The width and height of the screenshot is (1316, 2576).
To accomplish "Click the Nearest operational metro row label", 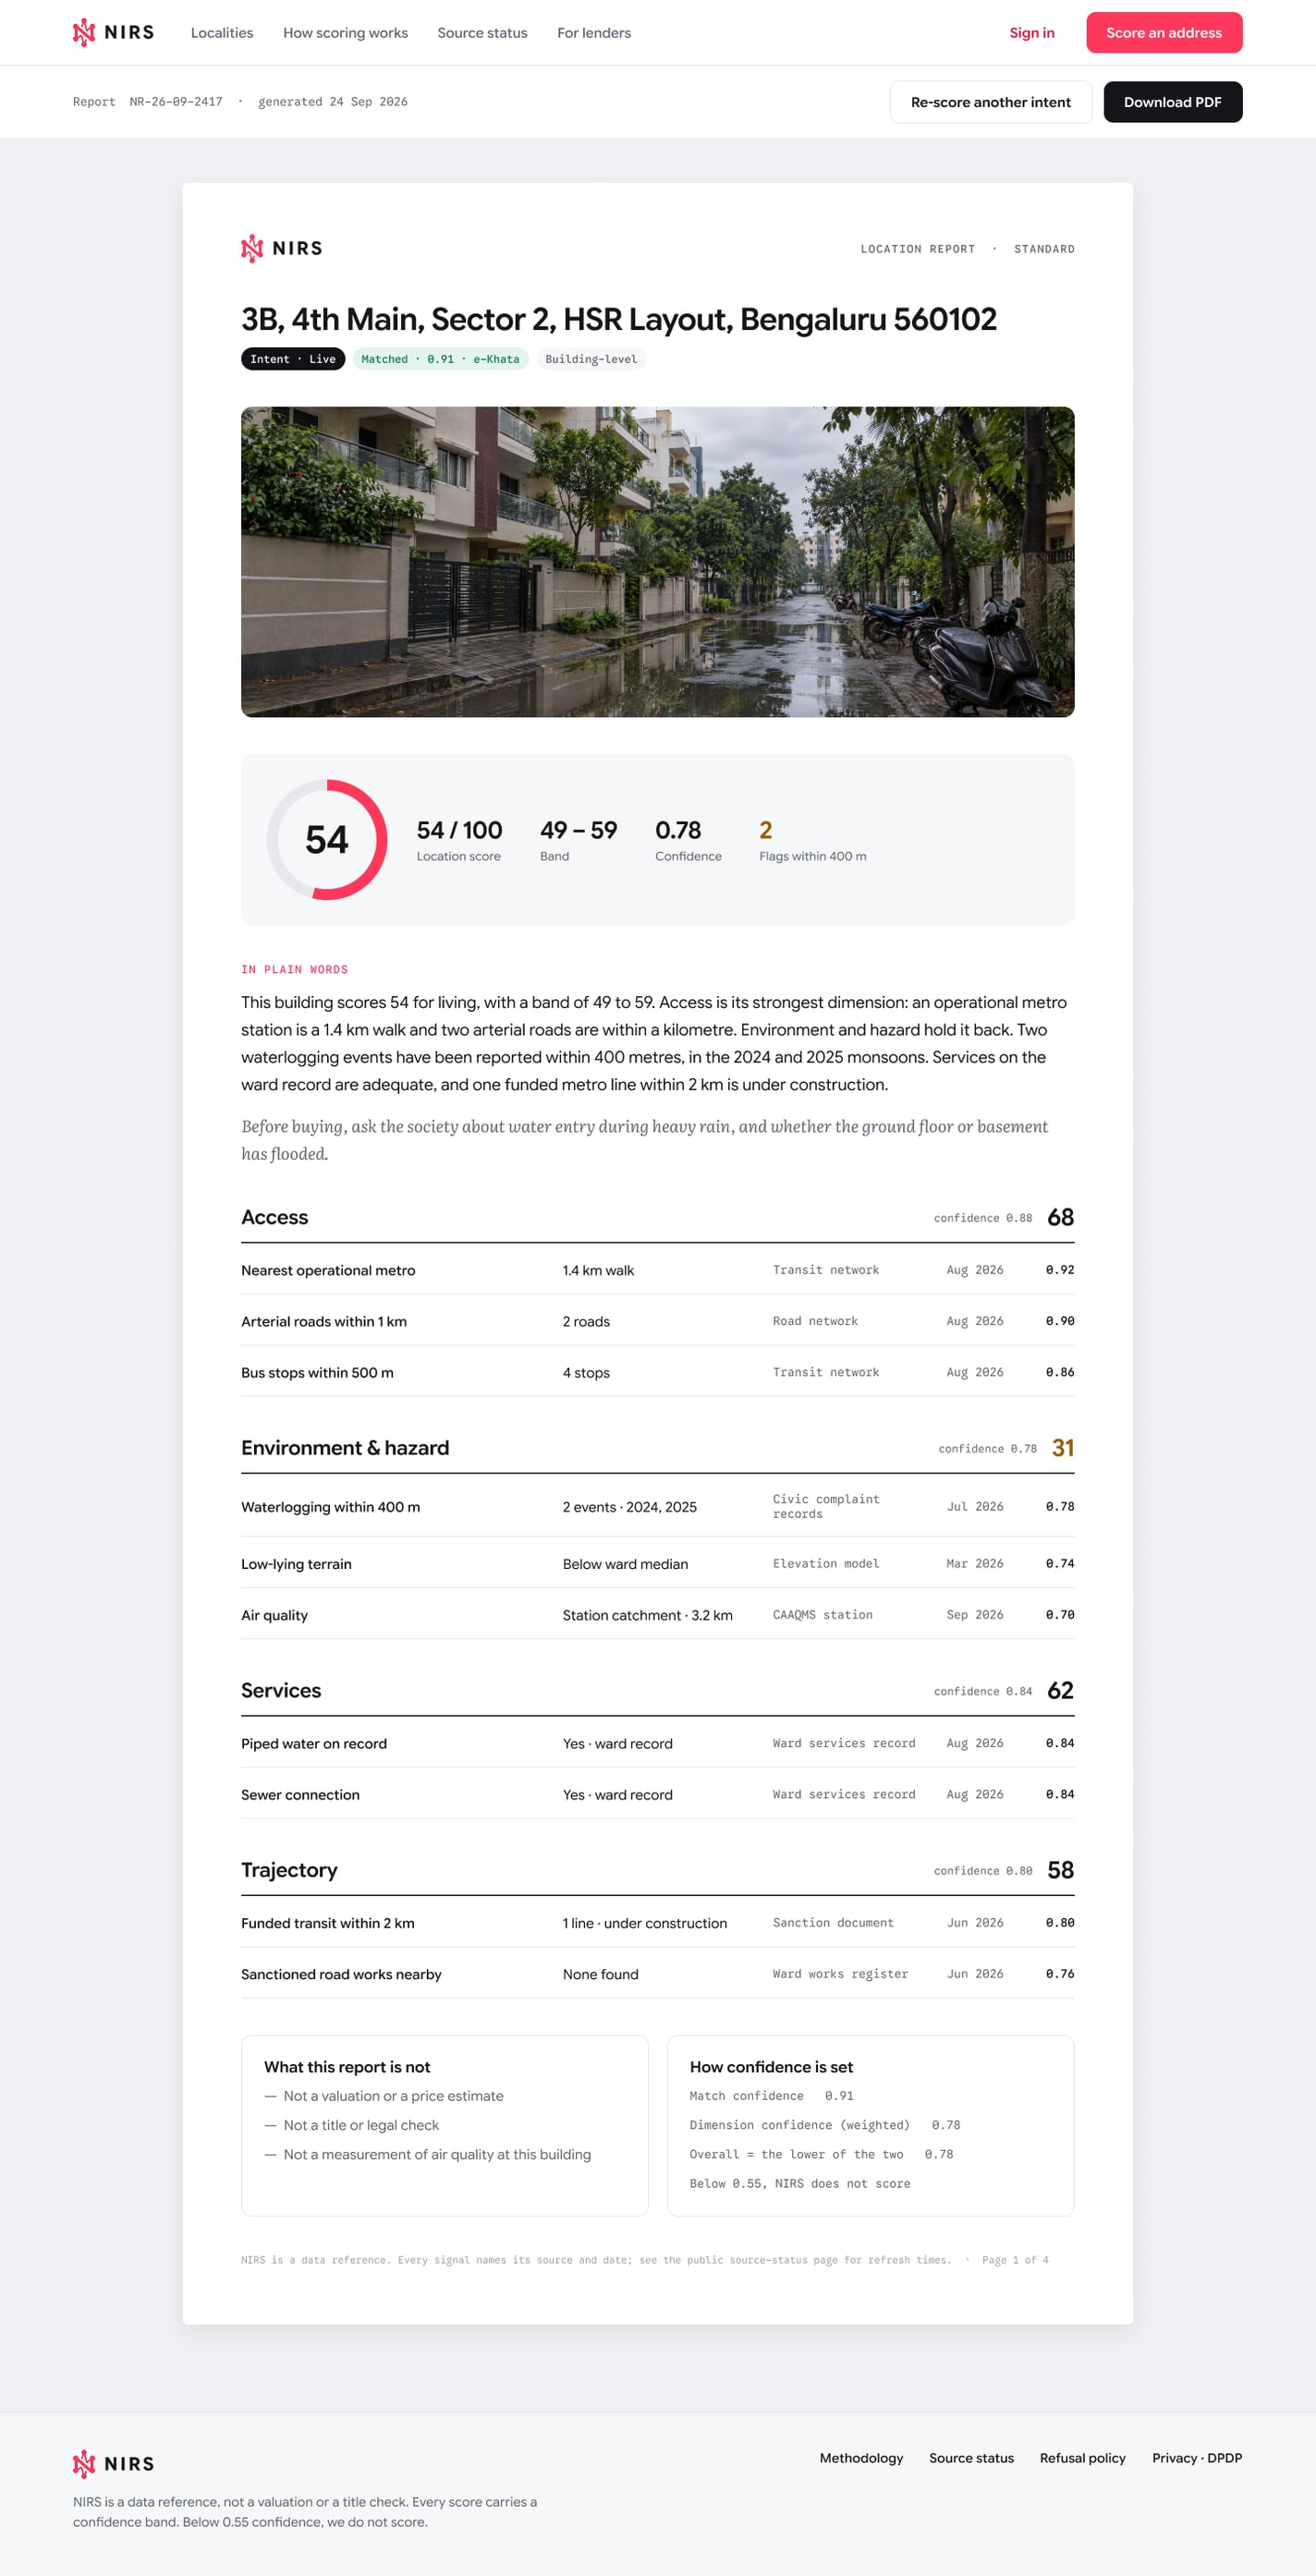I will tap(328, 1270).
